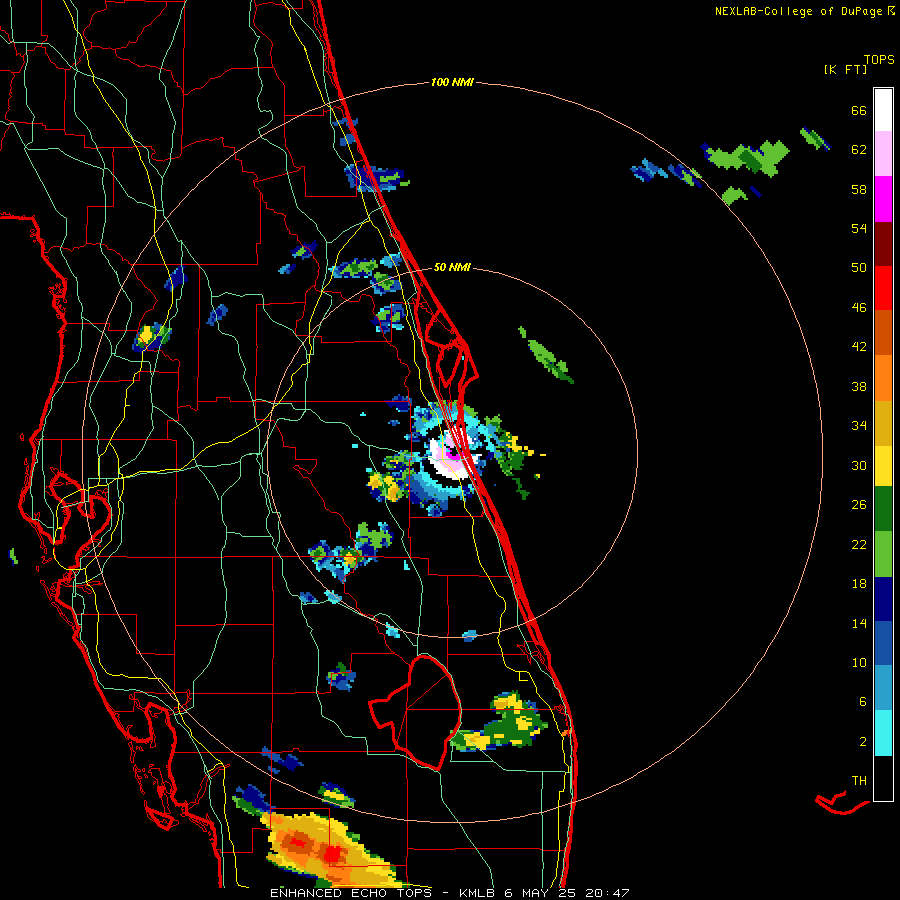Click the legend value 18
Image resolution: width=900 pixels, height=900 pixels.
tap(859, 584)
